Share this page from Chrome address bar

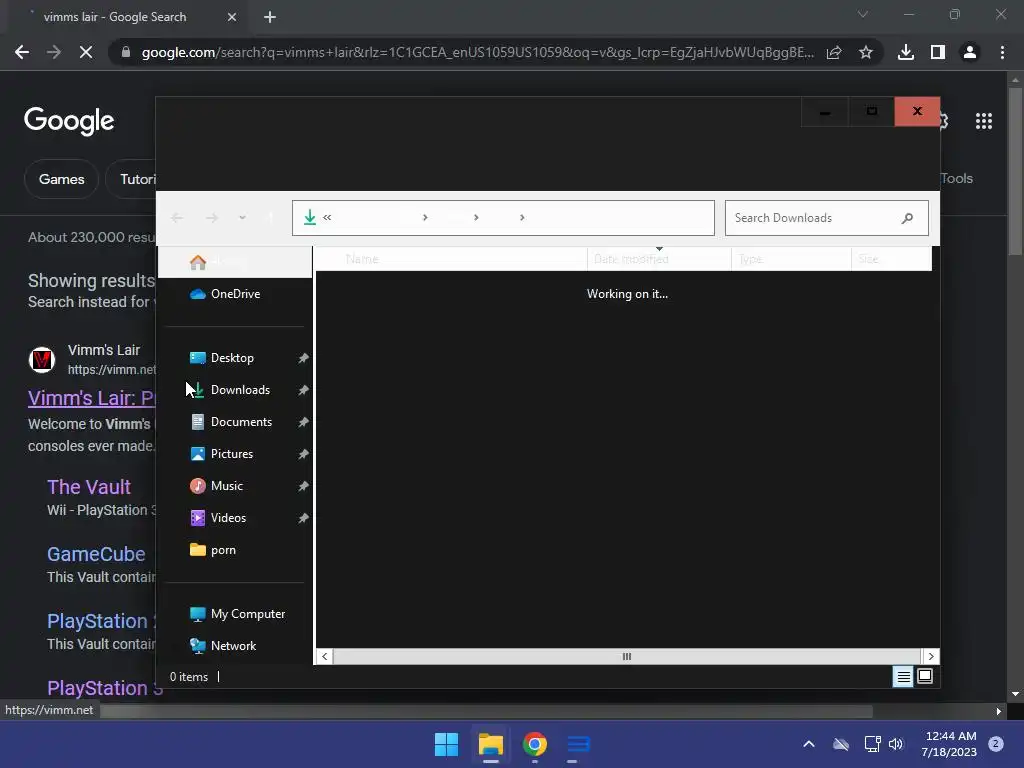(834, 52)
